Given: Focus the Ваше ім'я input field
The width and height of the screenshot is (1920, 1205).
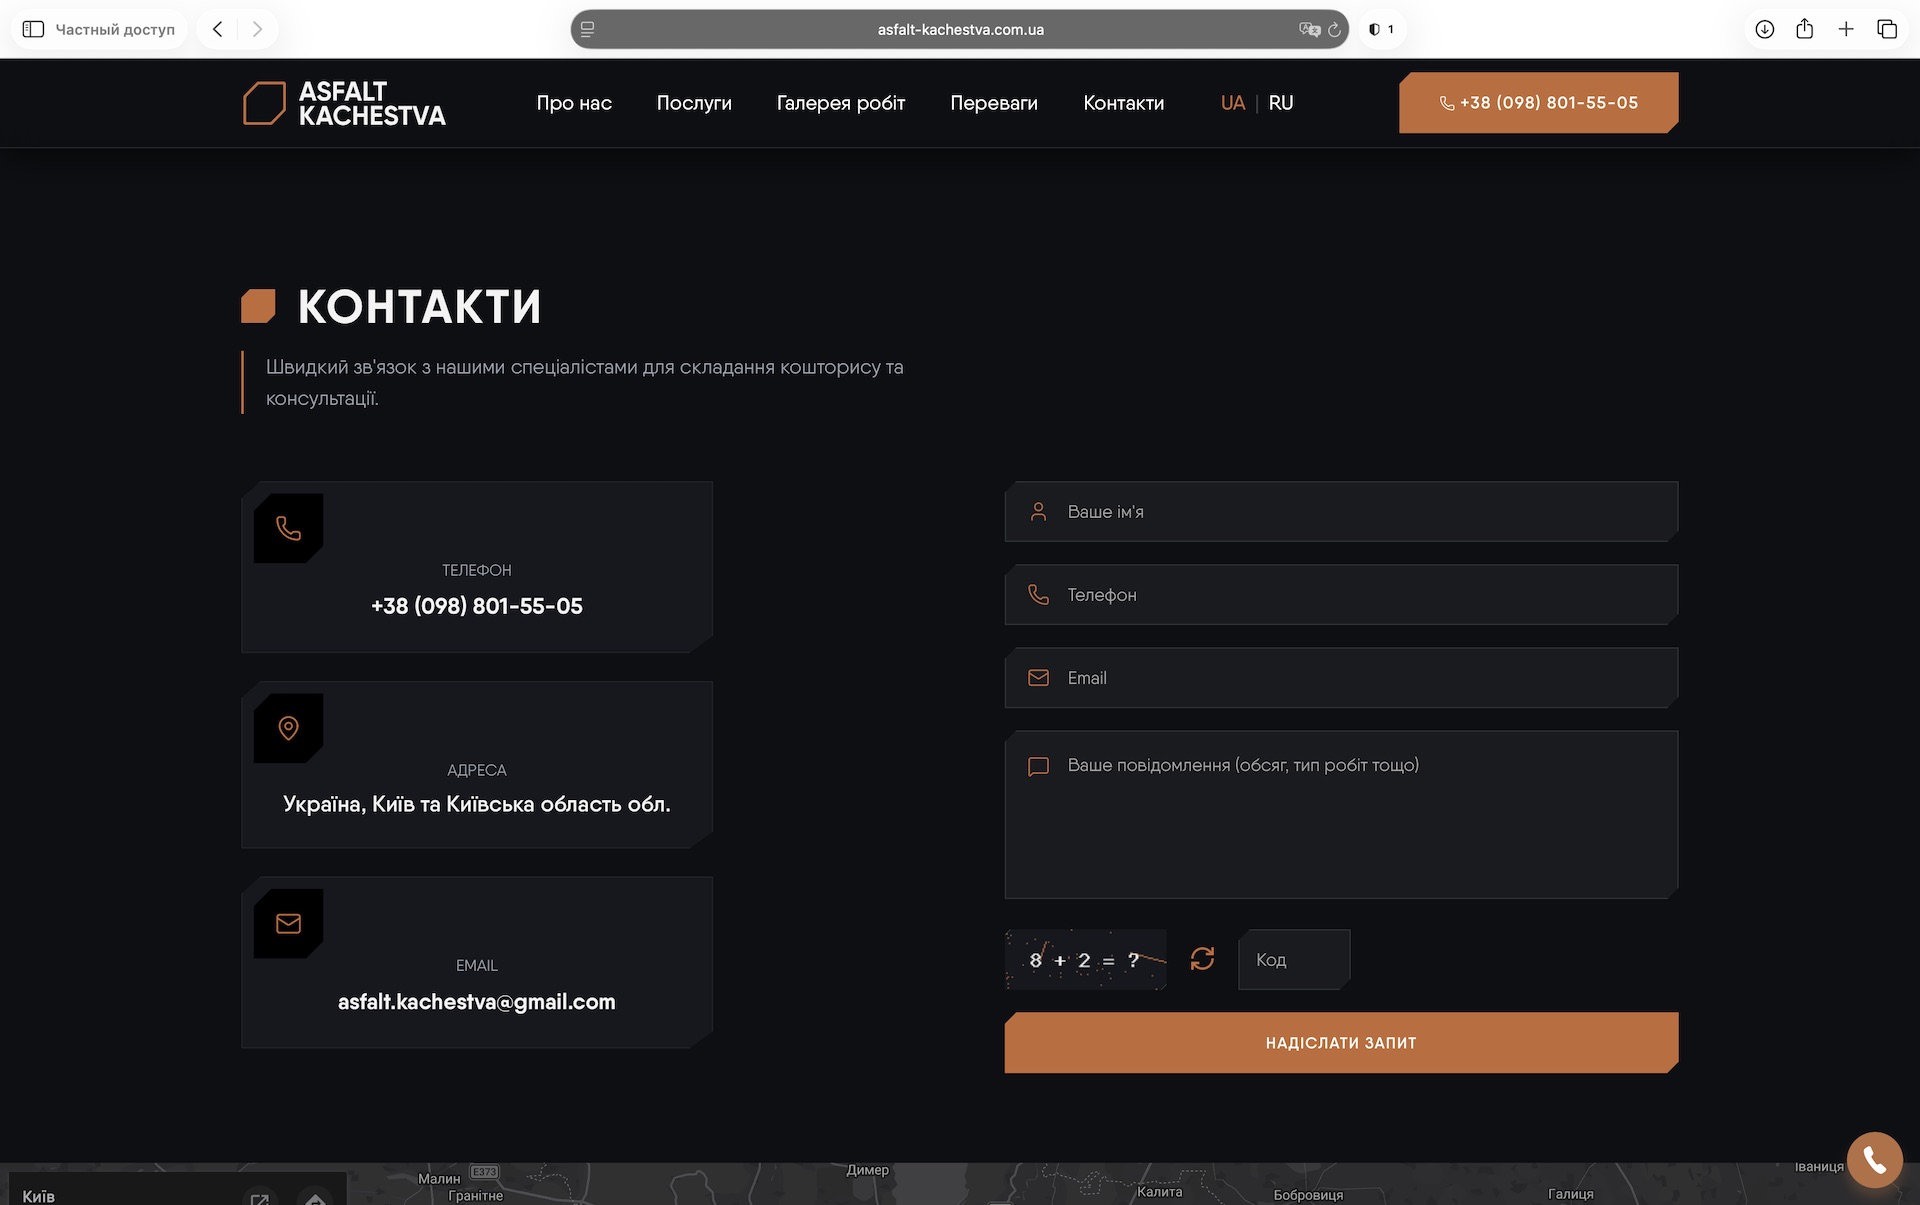Looking at the screenshot, I should [1341, 512].
